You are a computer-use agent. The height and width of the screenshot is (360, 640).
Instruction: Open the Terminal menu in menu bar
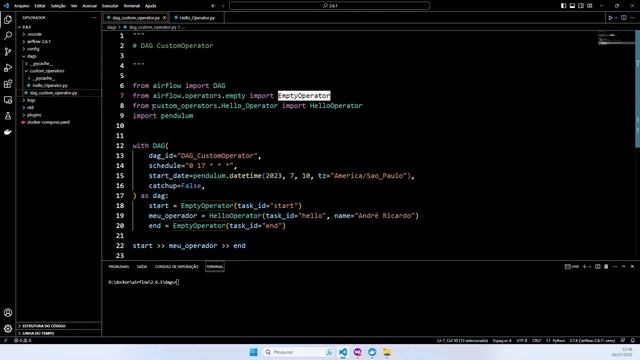pyautogui.click(x=131, y=6)
